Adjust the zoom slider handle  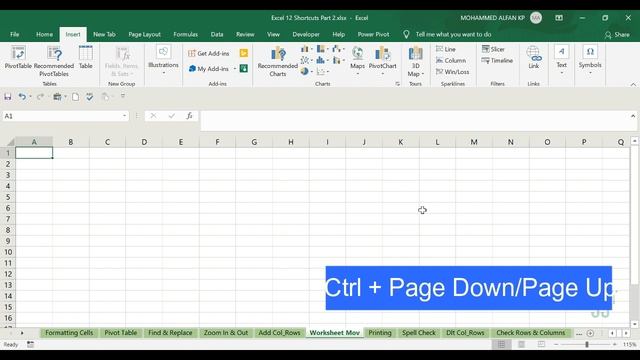[x=587, y=344]
